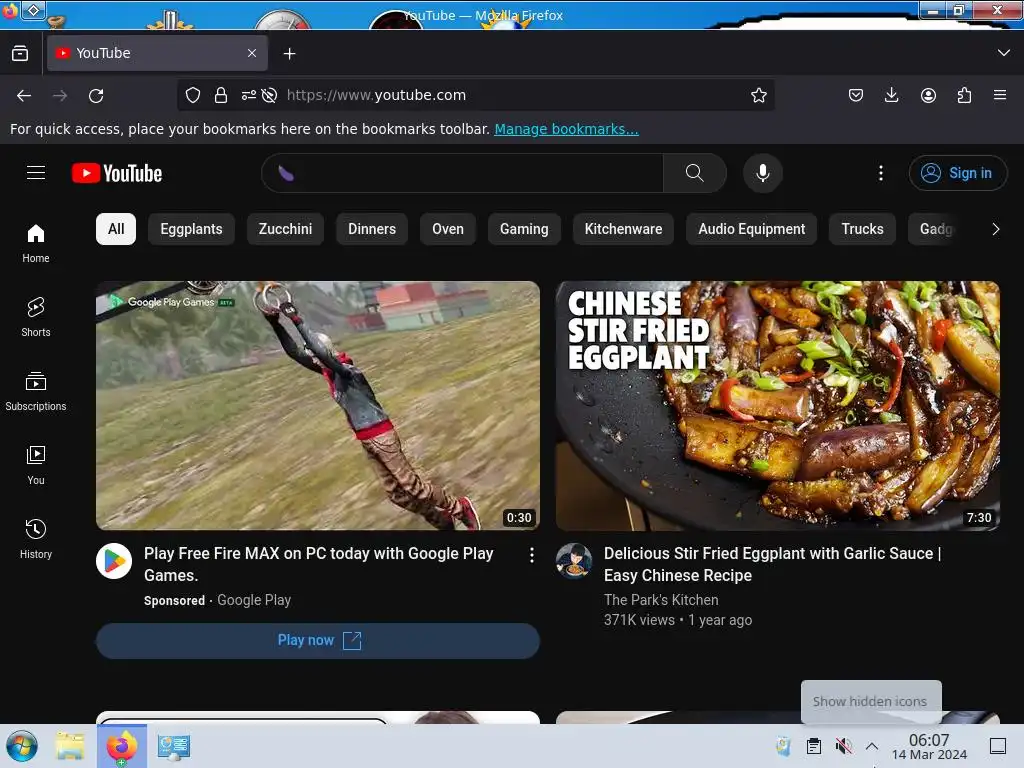
Task: Click the YouTube logo
Action: (x=117, y=173)
